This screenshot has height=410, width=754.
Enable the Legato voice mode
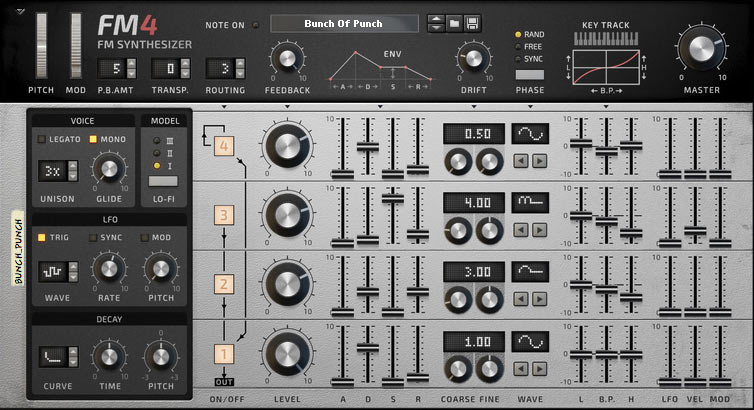point(42,139)
